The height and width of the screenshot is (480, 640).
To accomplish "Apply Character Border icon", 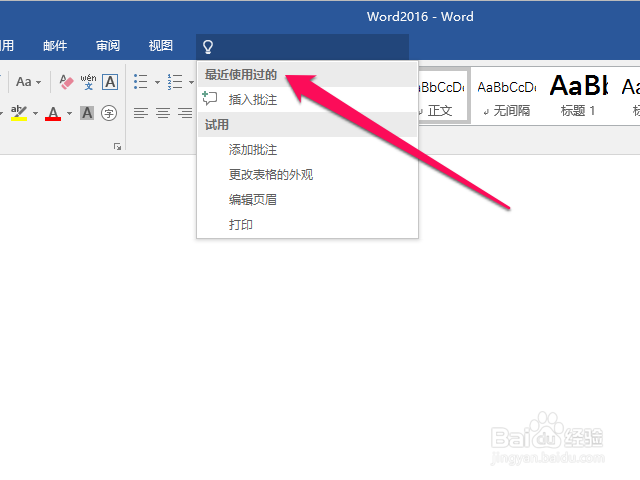I will 110,82.
